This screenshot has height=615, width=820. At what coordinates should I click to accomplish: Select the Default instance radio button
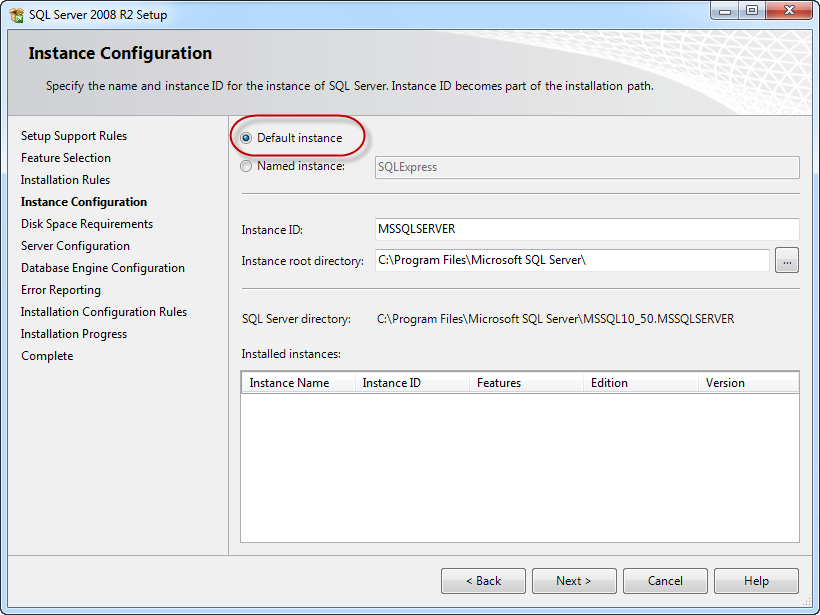[x=246, y=138]
